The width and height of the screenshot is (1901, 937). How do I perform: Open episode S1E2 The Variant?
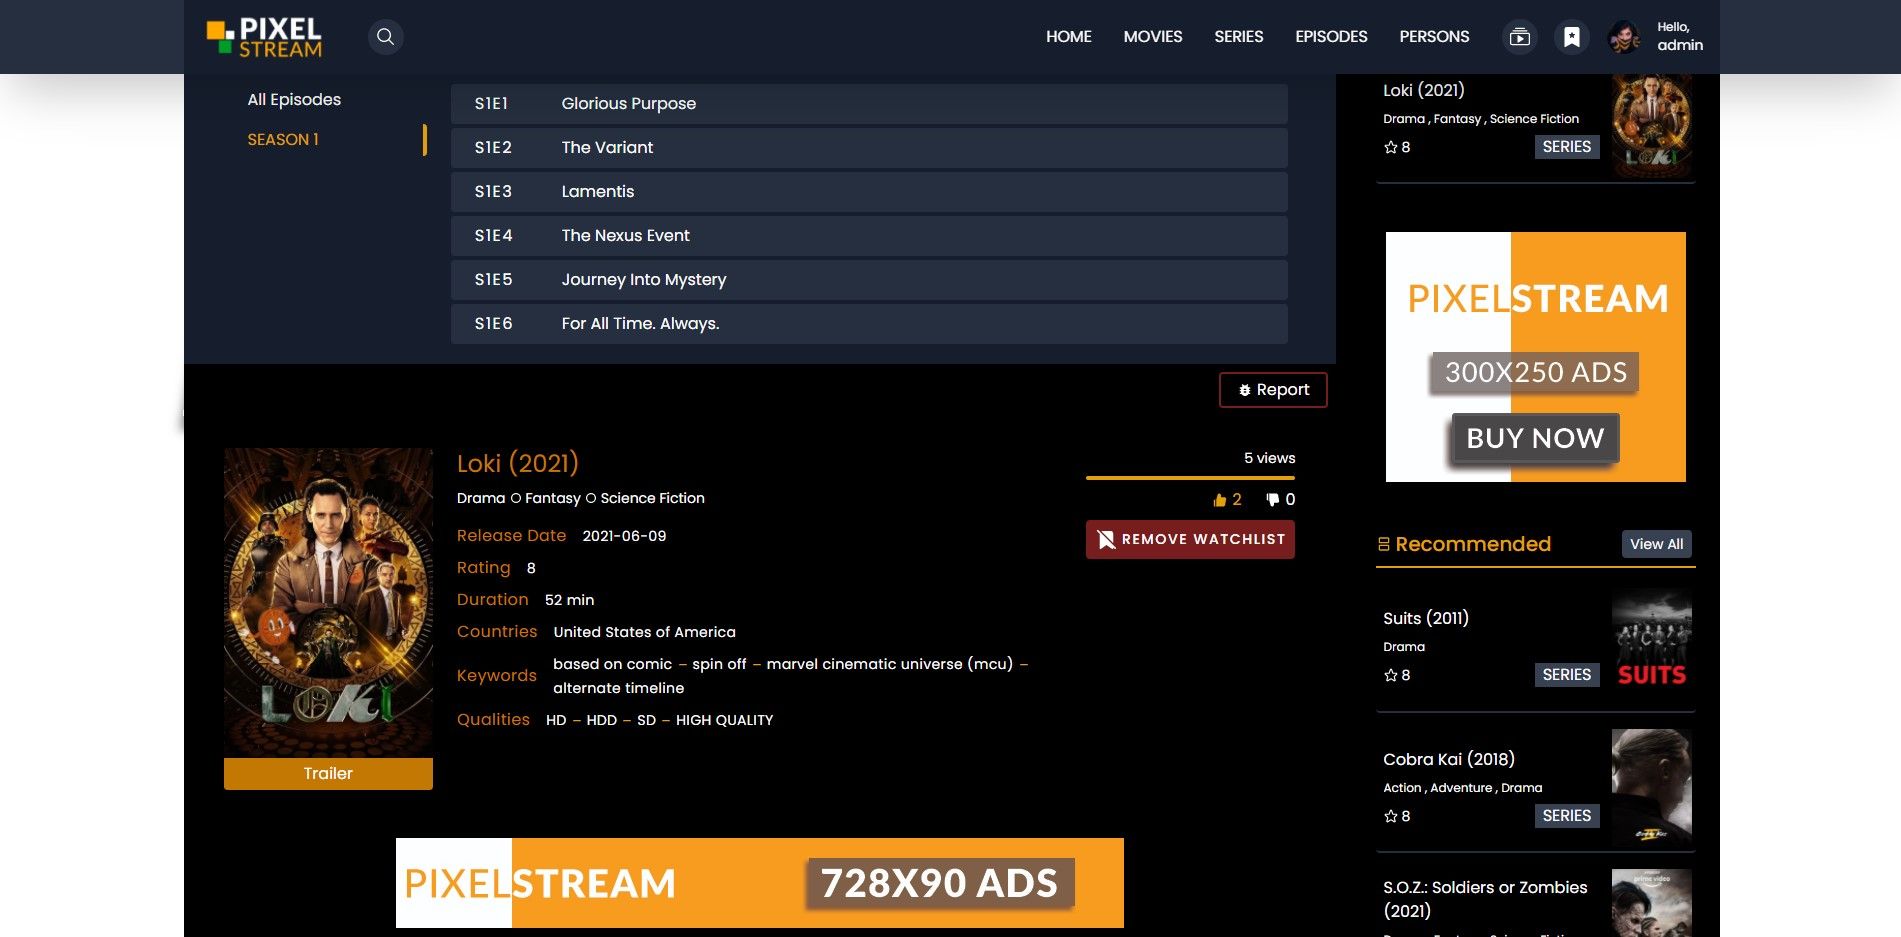point(869,147)
